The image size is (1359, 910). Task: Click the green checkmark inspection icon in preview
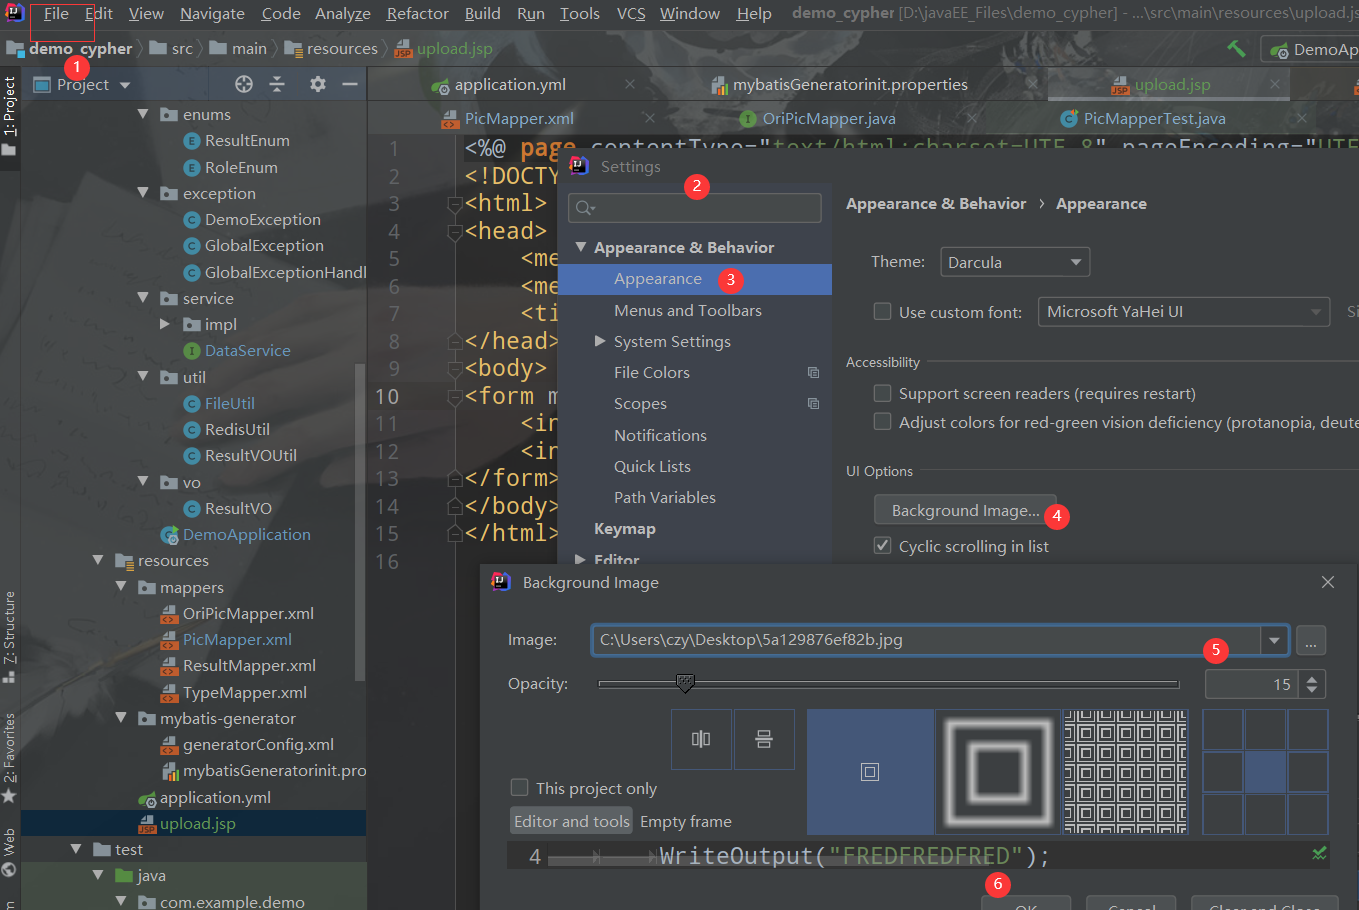1320,853
